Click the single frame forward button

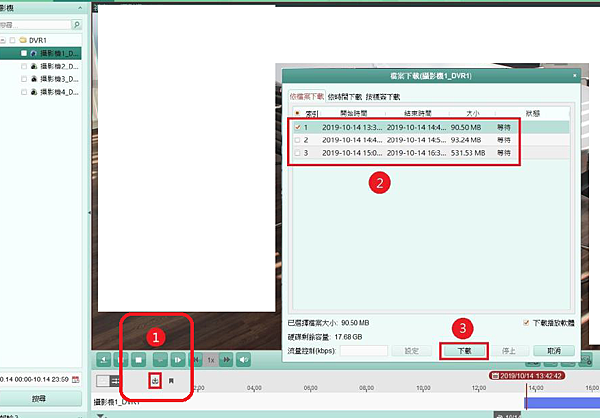point(178,360)
